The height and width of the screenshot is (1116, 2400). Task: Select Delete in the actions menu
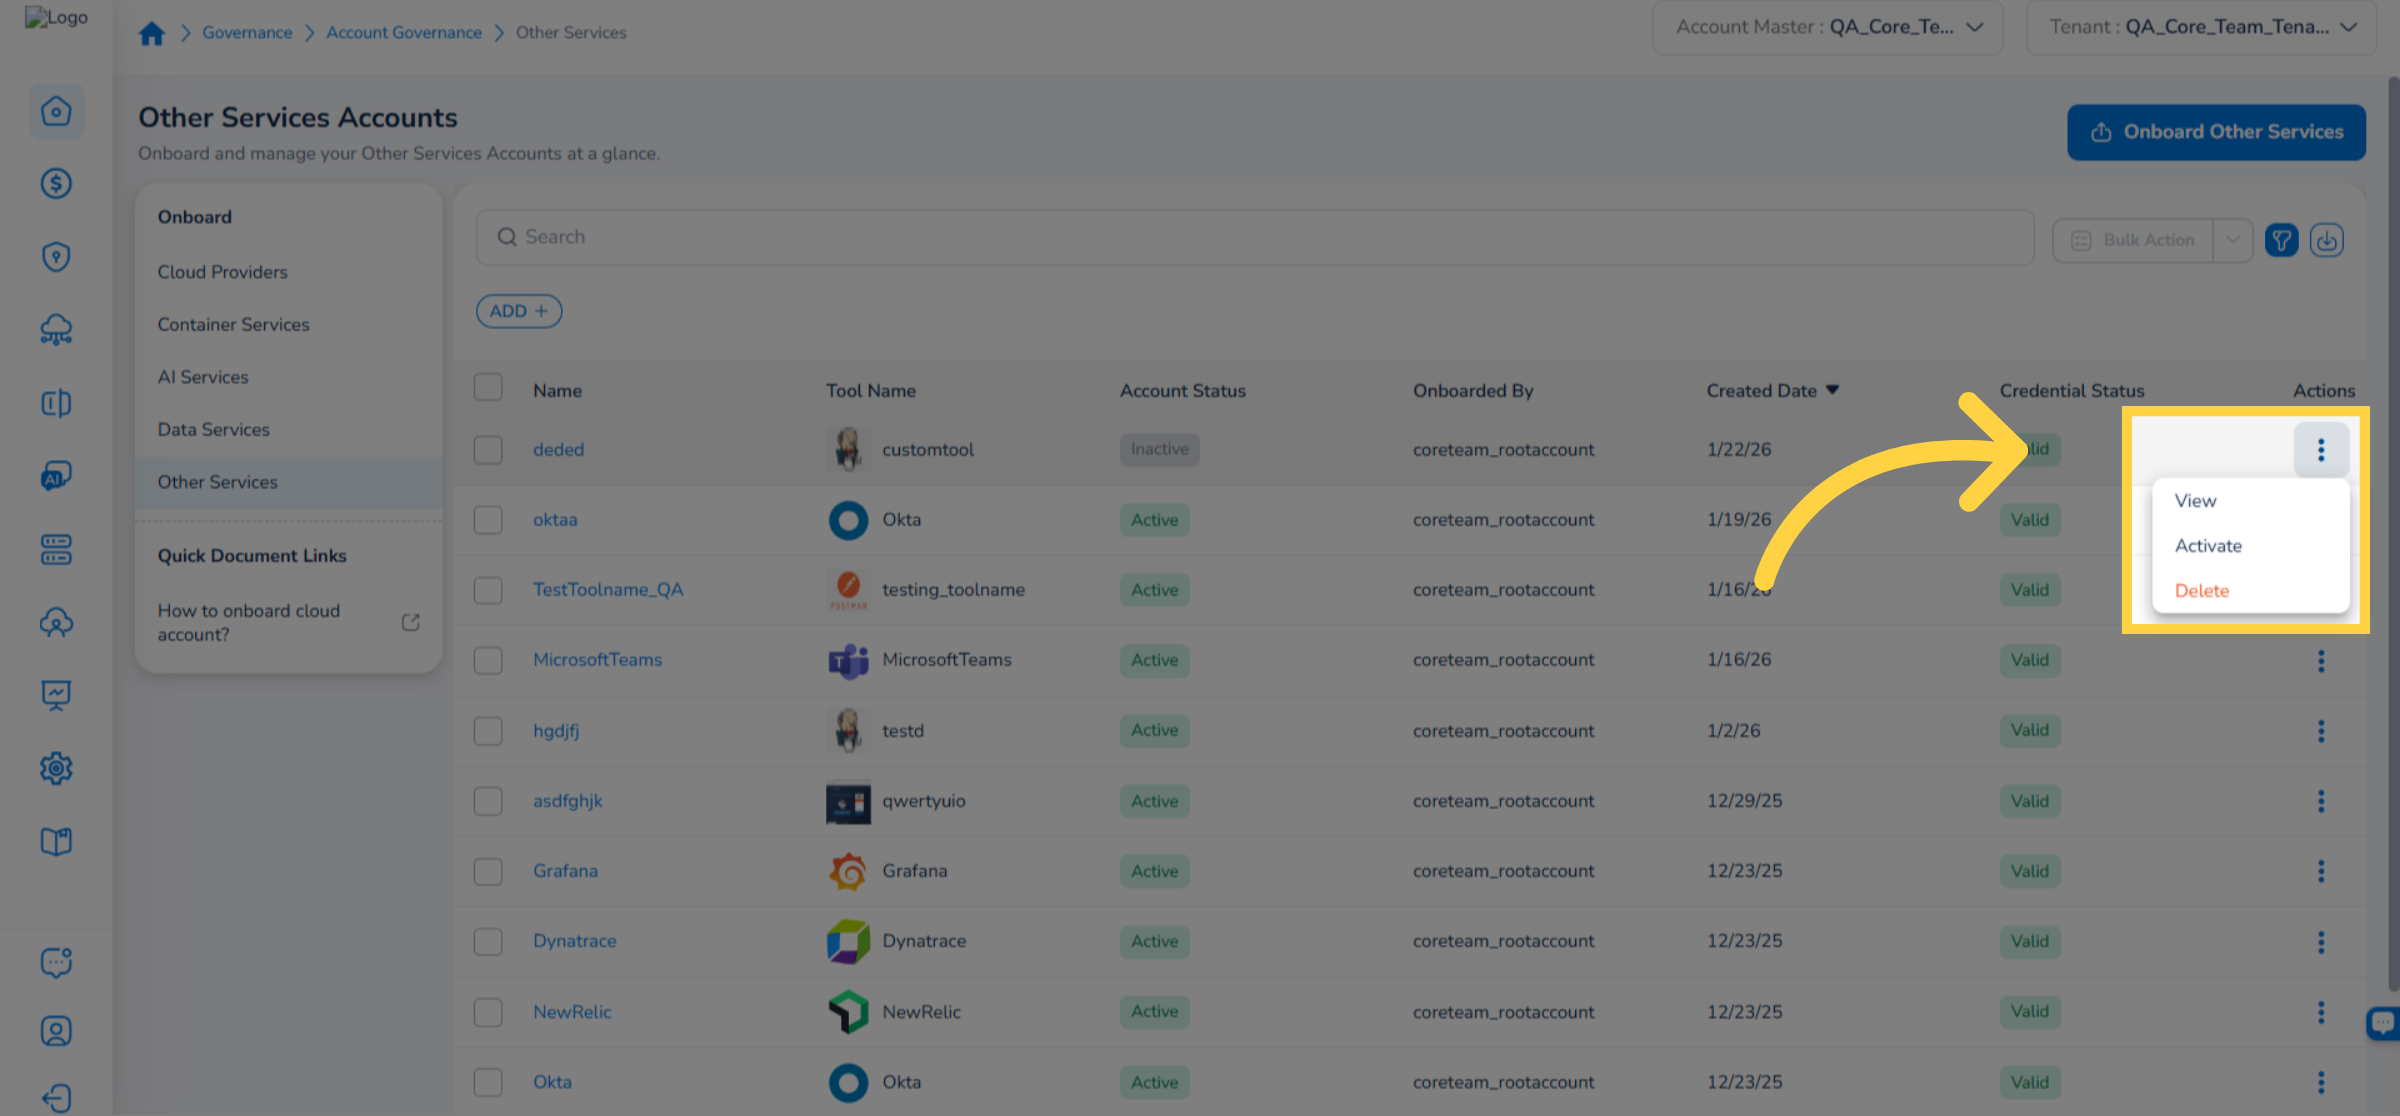tap(2201, 591)
